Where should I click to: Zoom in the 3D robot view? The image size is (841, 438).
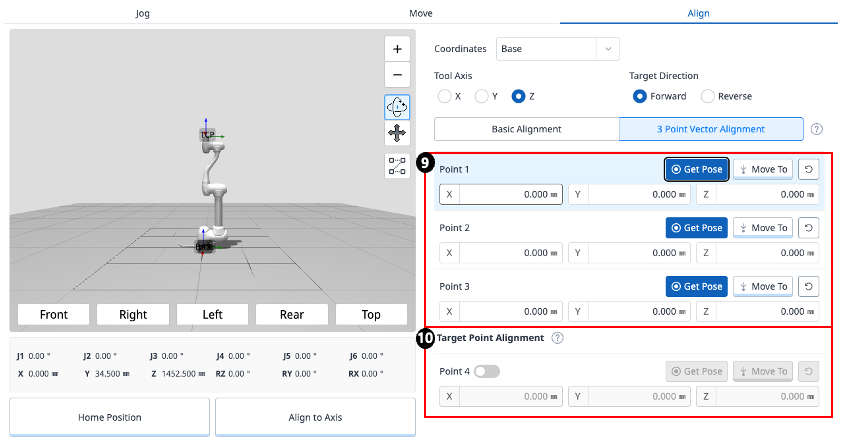click(x=397, y=49)
